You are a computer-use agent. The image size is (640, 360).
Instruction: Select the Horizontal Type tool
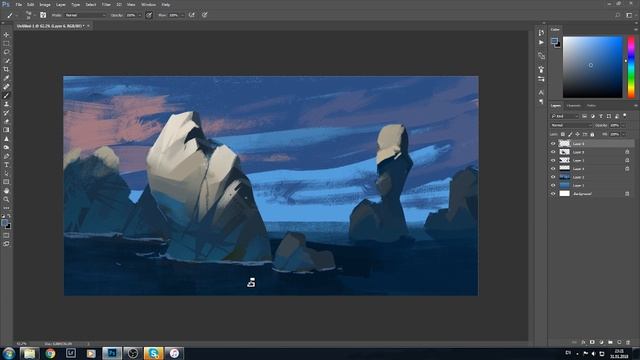[x=6, y=164]
